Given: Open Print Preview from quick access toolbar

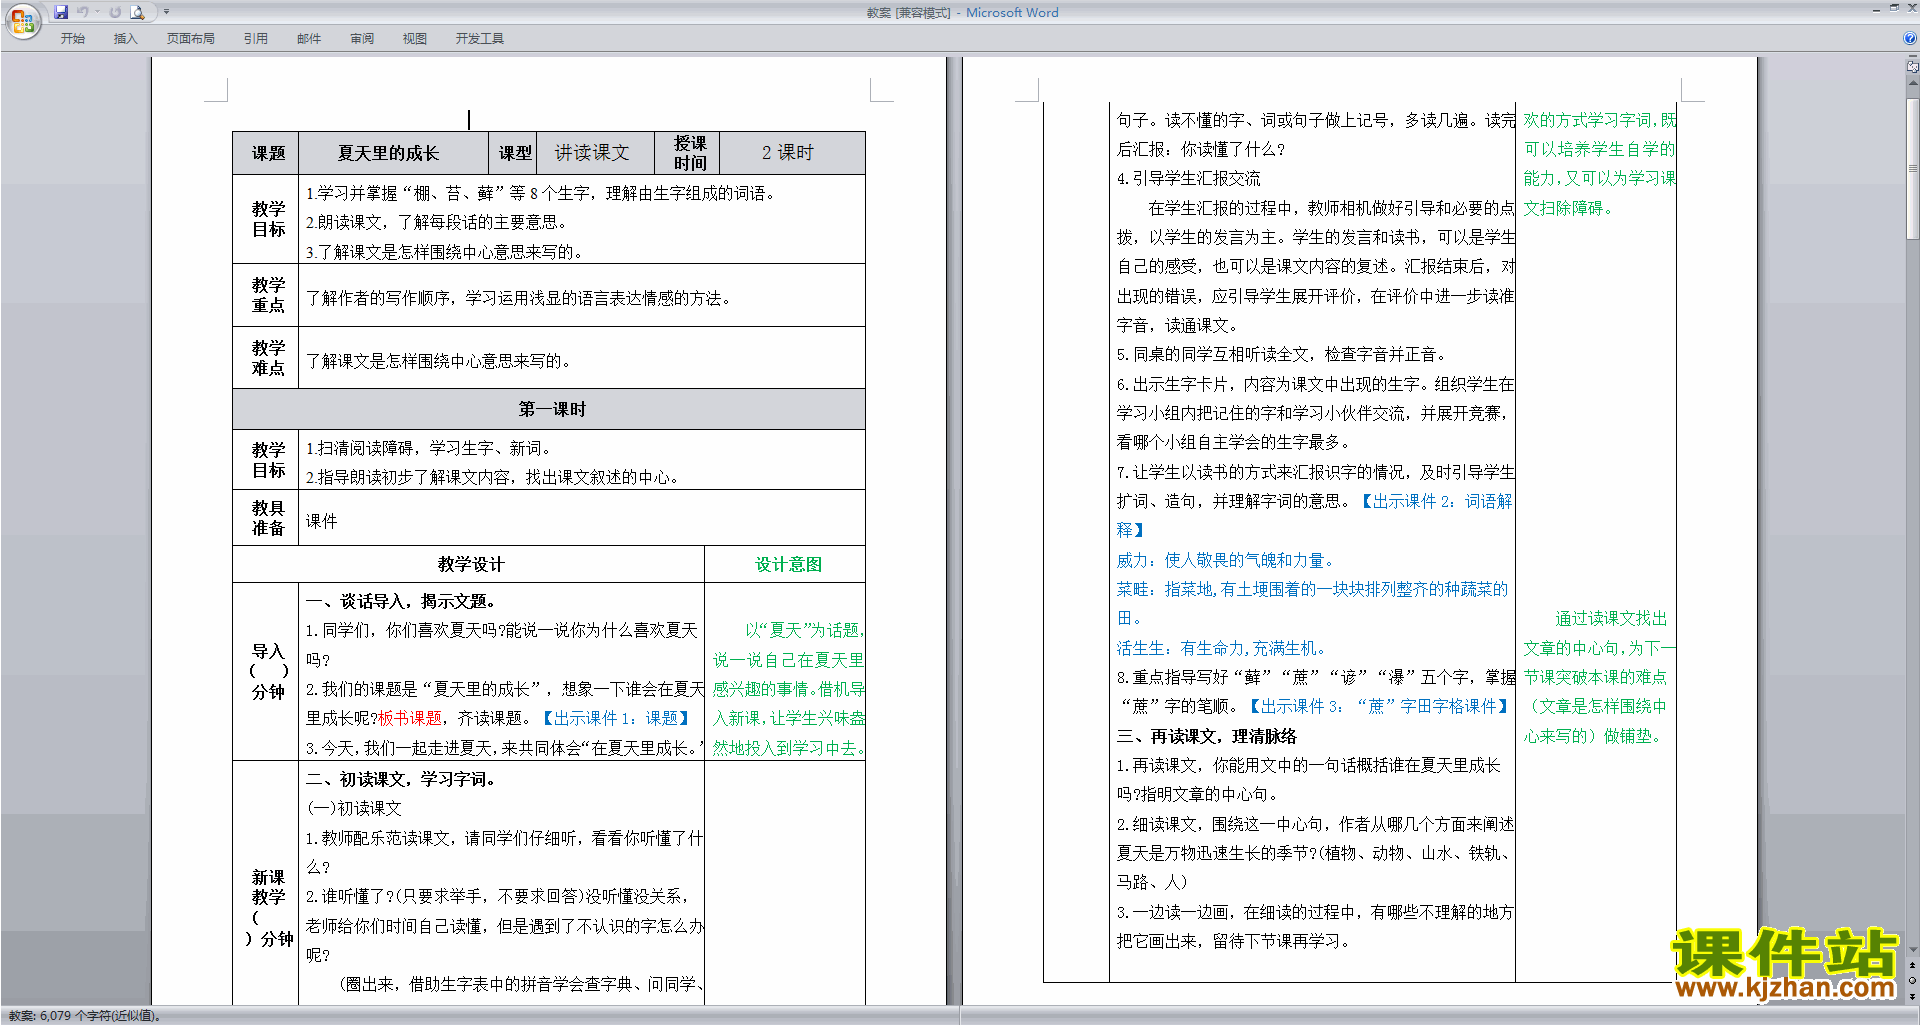Looking at the screenshot, I should [x=138, y=12].
